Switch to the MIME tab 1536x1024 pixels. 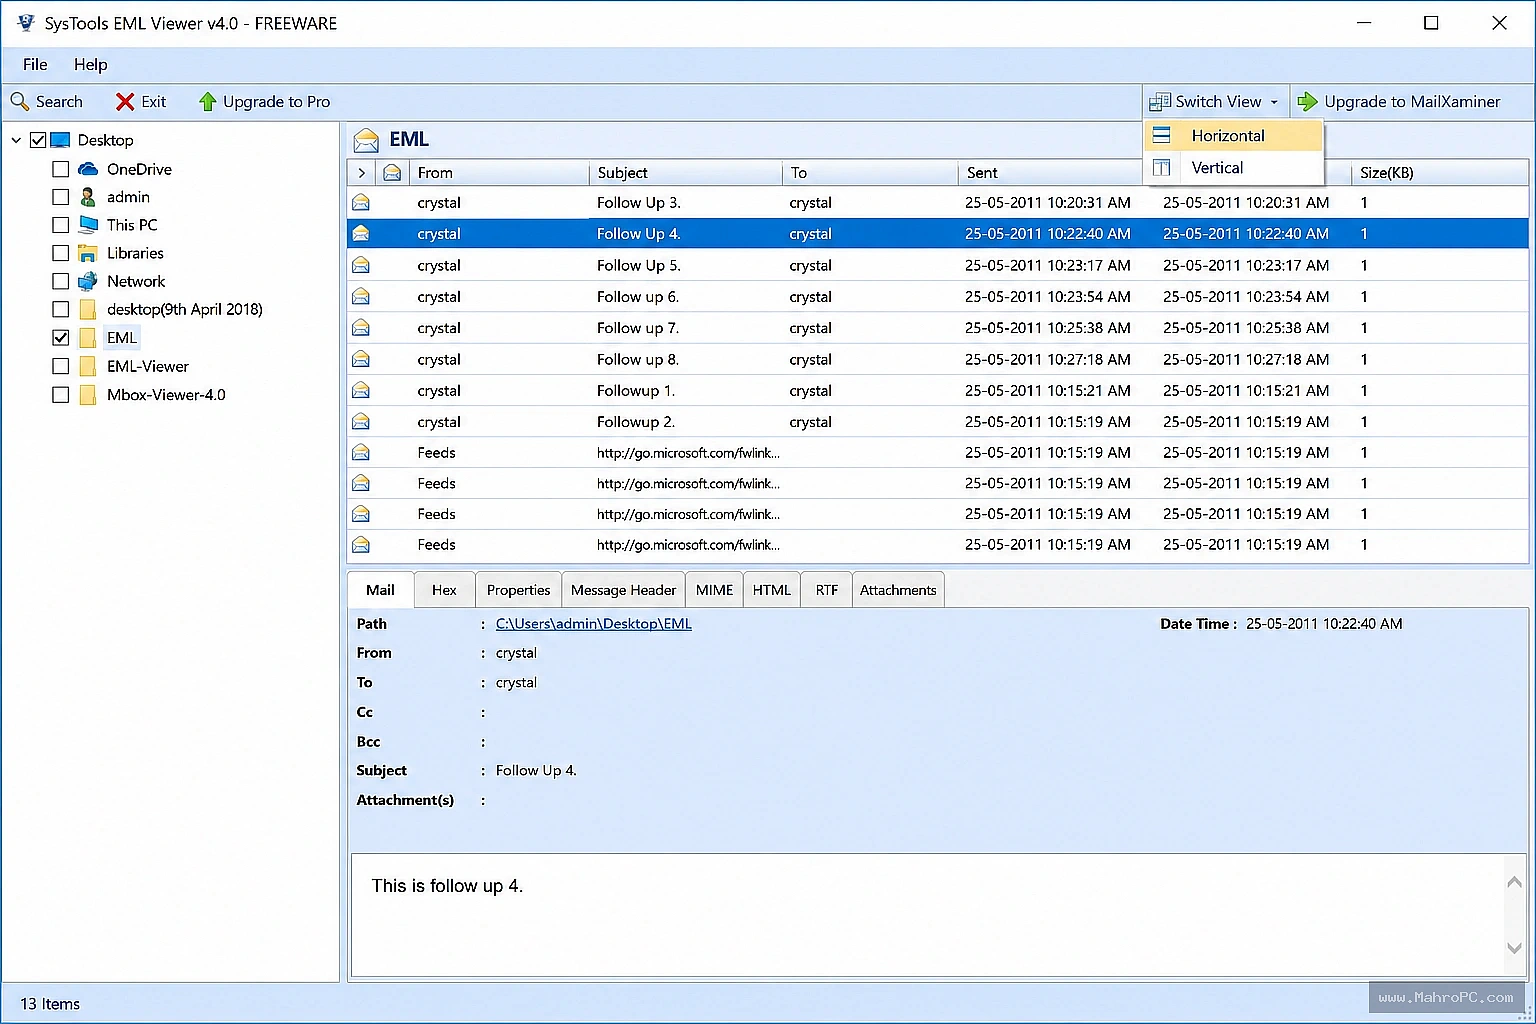click(x=714, y=590)
